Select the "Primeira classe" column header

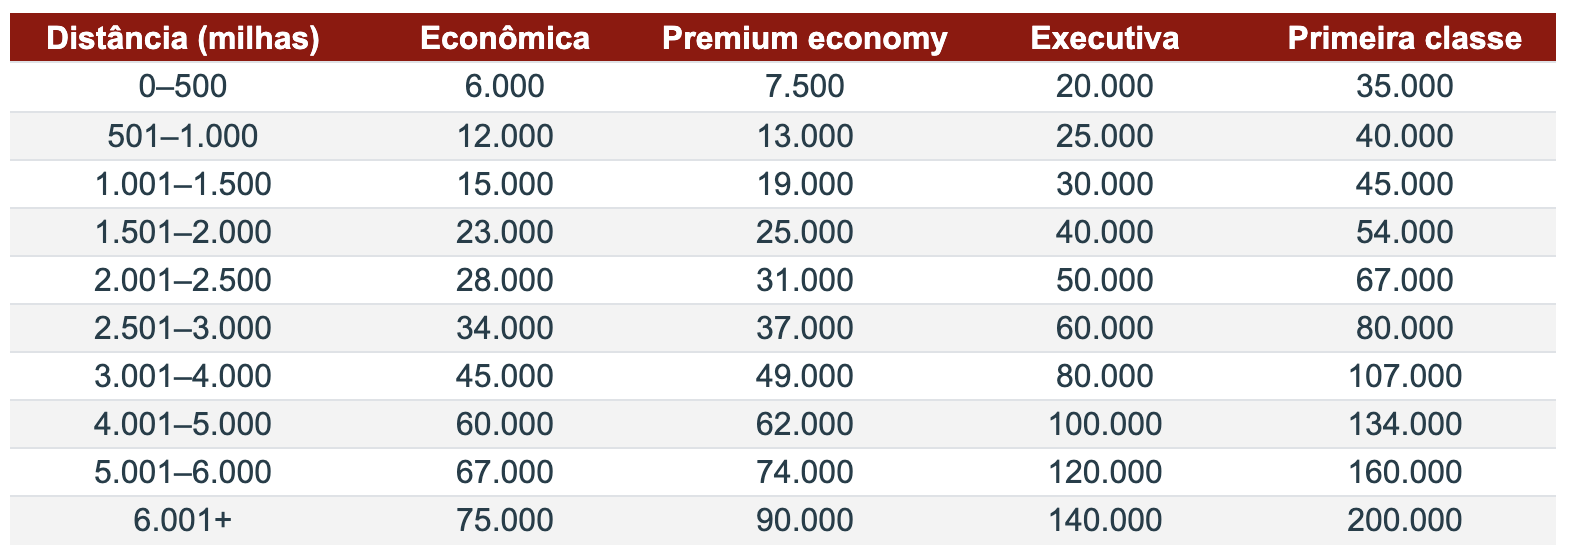[x=1404, y=38]
